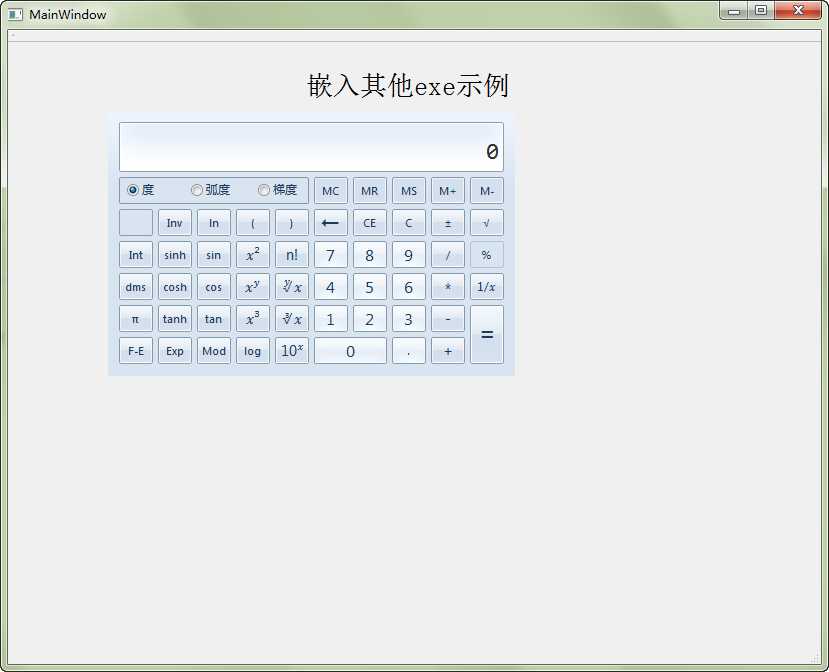Click the C clear key
The width and height of the screenshot is (829, 672).
[x=409, y=223]
